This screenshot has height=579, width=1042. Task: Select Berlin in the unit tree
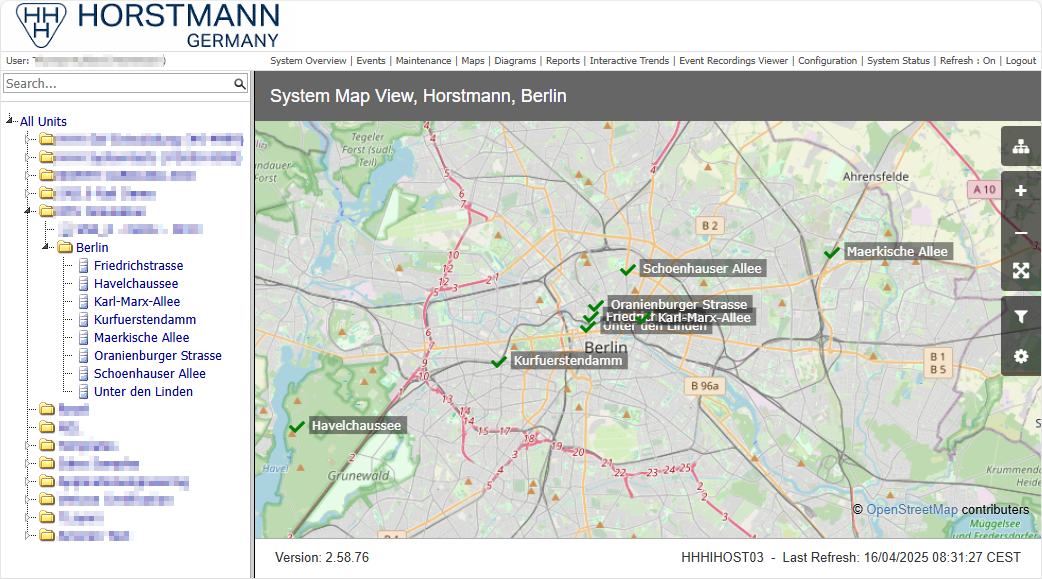click(x=92, y=247)
